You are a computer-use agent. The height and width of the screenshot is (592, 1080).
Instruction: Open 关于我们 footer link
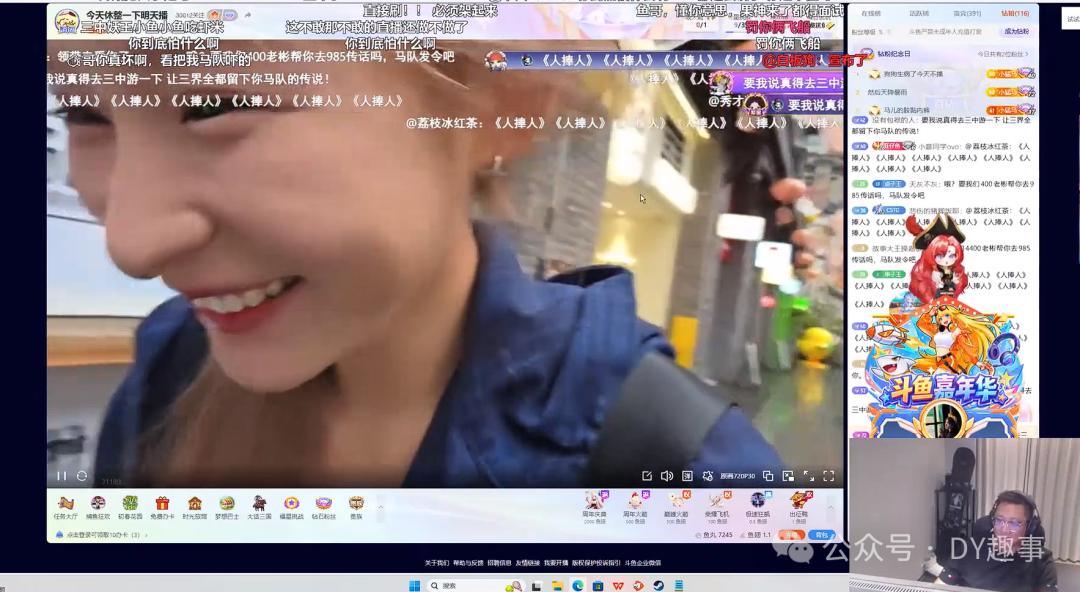437,563
